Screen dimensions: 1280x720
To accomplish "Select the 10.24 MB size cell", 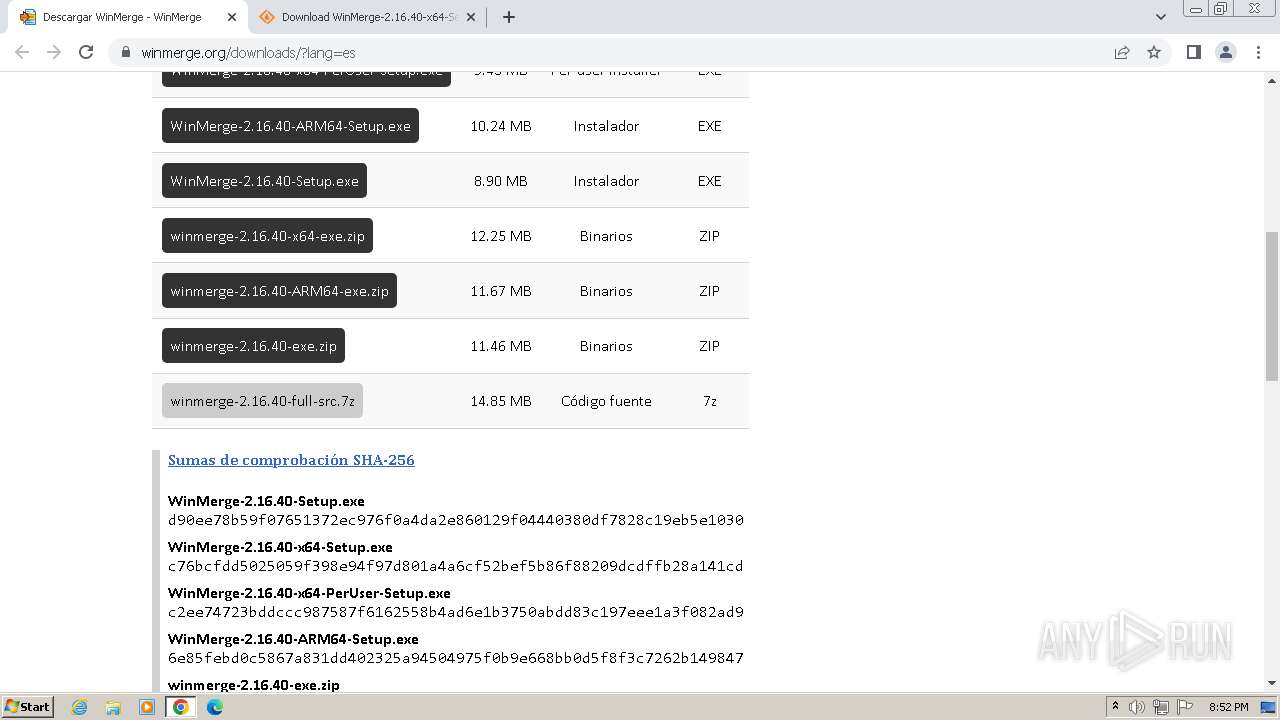I will tap(501, 126).
